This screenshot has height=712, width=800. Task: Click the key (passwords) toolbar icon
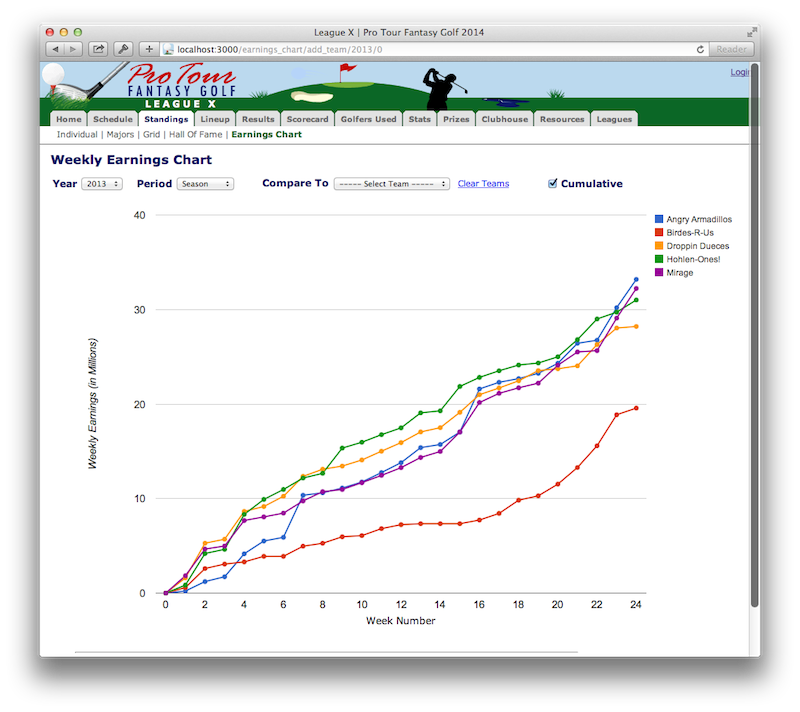click(124, 48)
